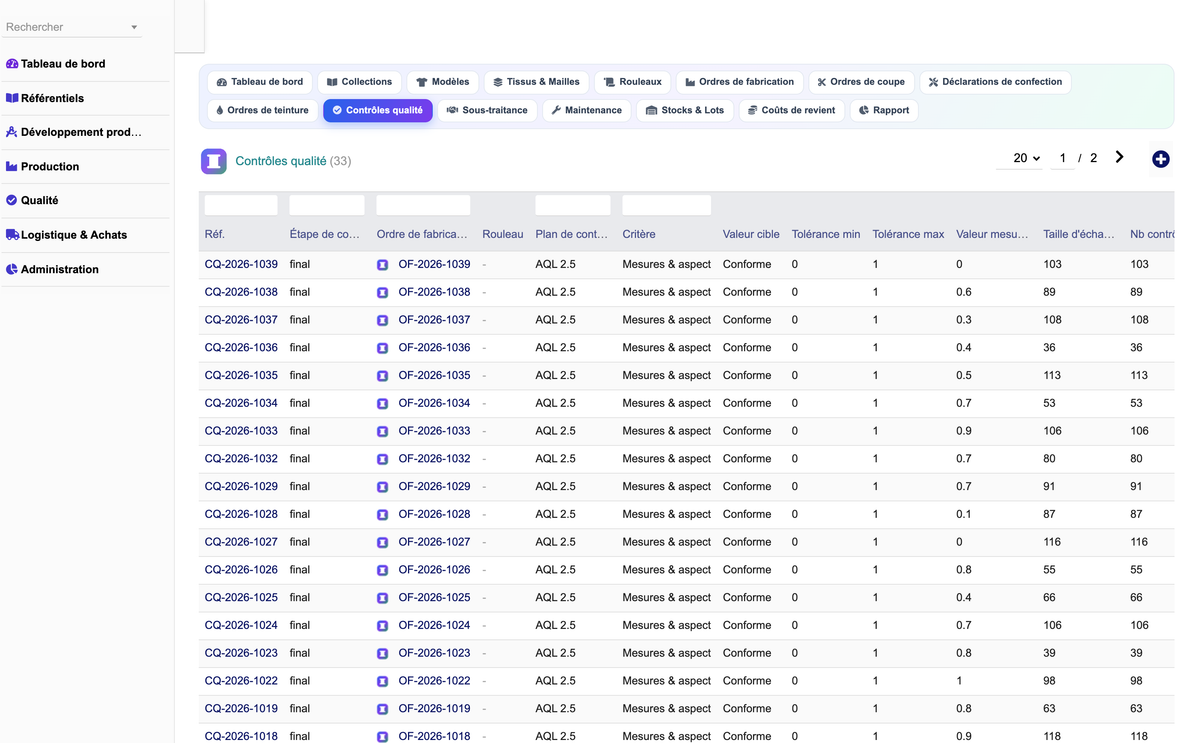Open the Sous-traitance tab
Image resolution: width=1200 pixels, height=743 pixels.
coord(487,110)
